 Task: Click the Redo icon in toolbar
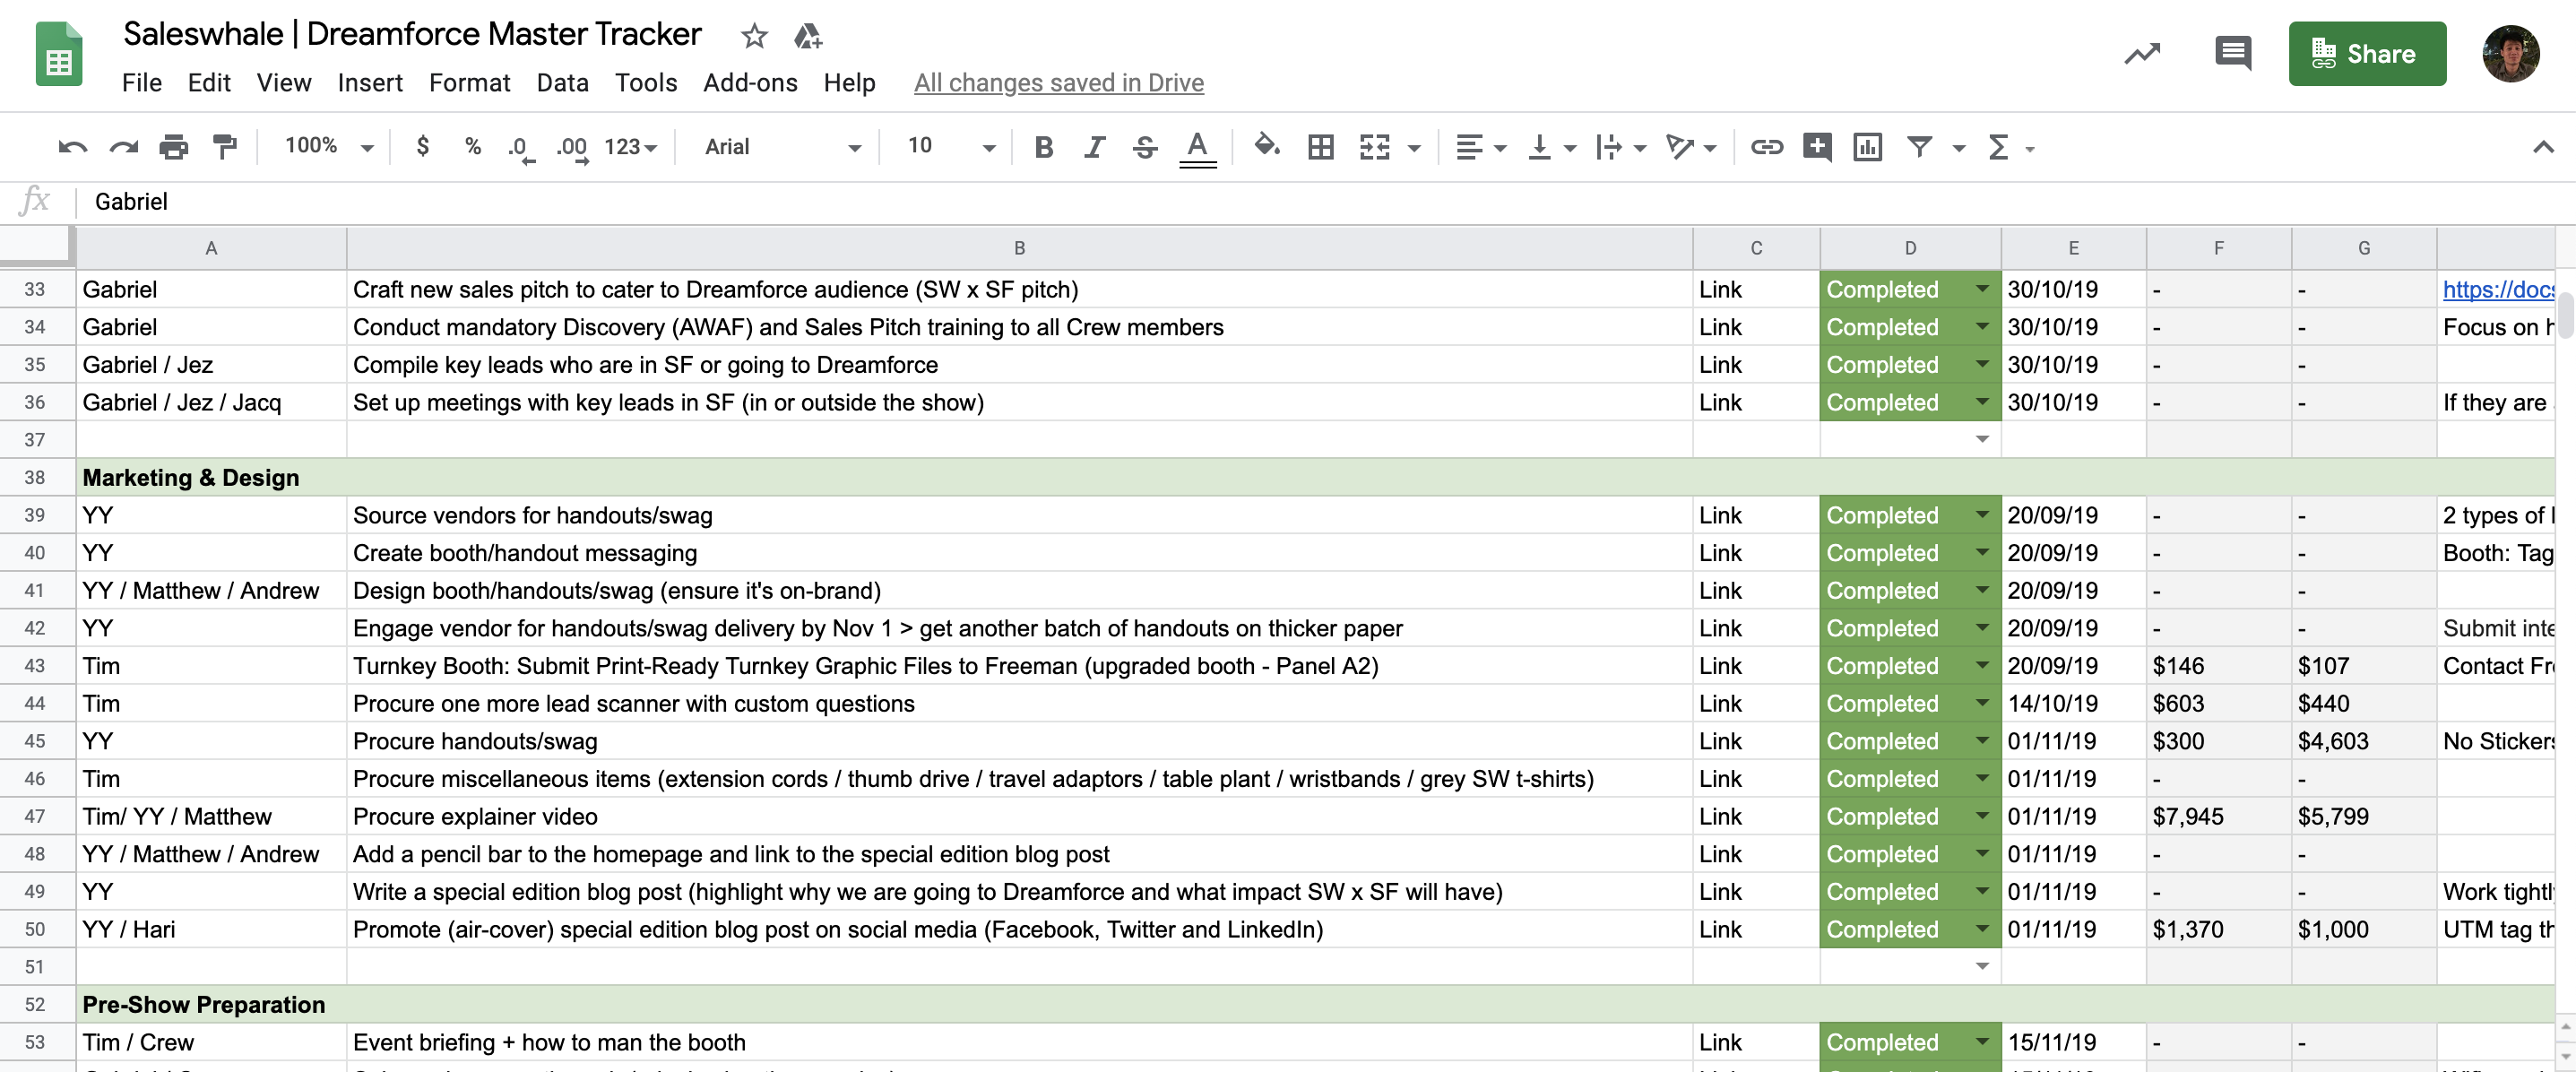pyautogui.click(x=123, y=147)
